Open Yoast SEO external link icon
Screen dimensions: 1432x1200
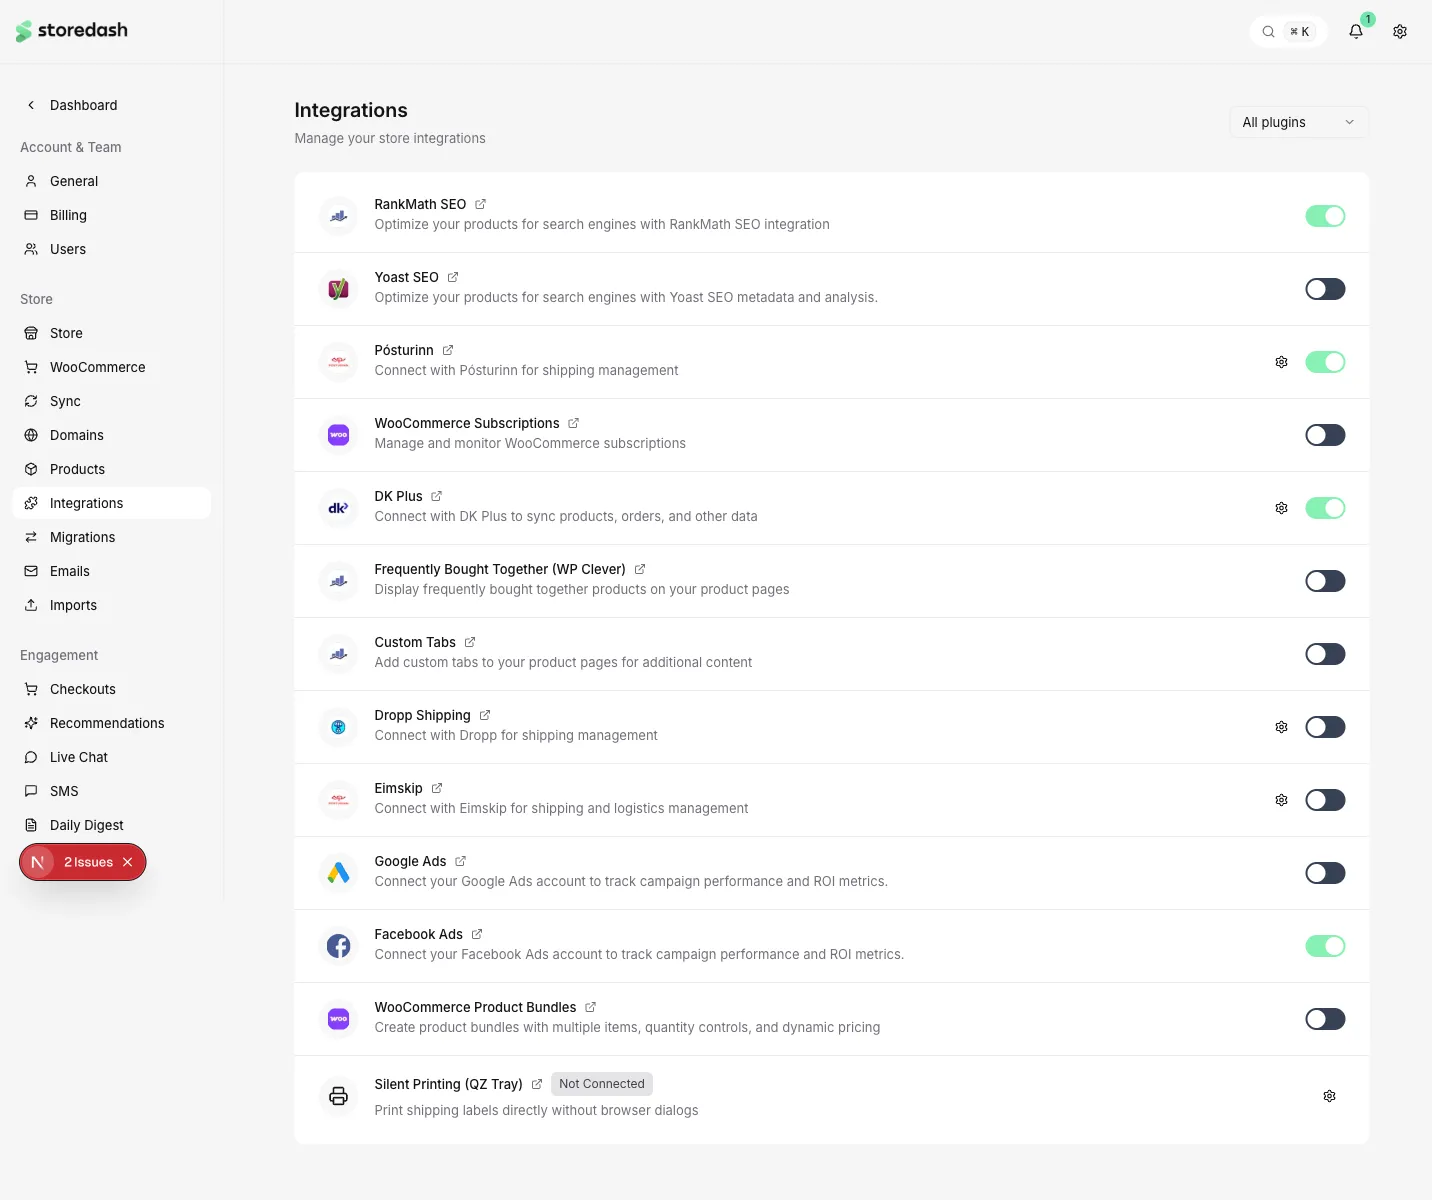coord(453,277)
